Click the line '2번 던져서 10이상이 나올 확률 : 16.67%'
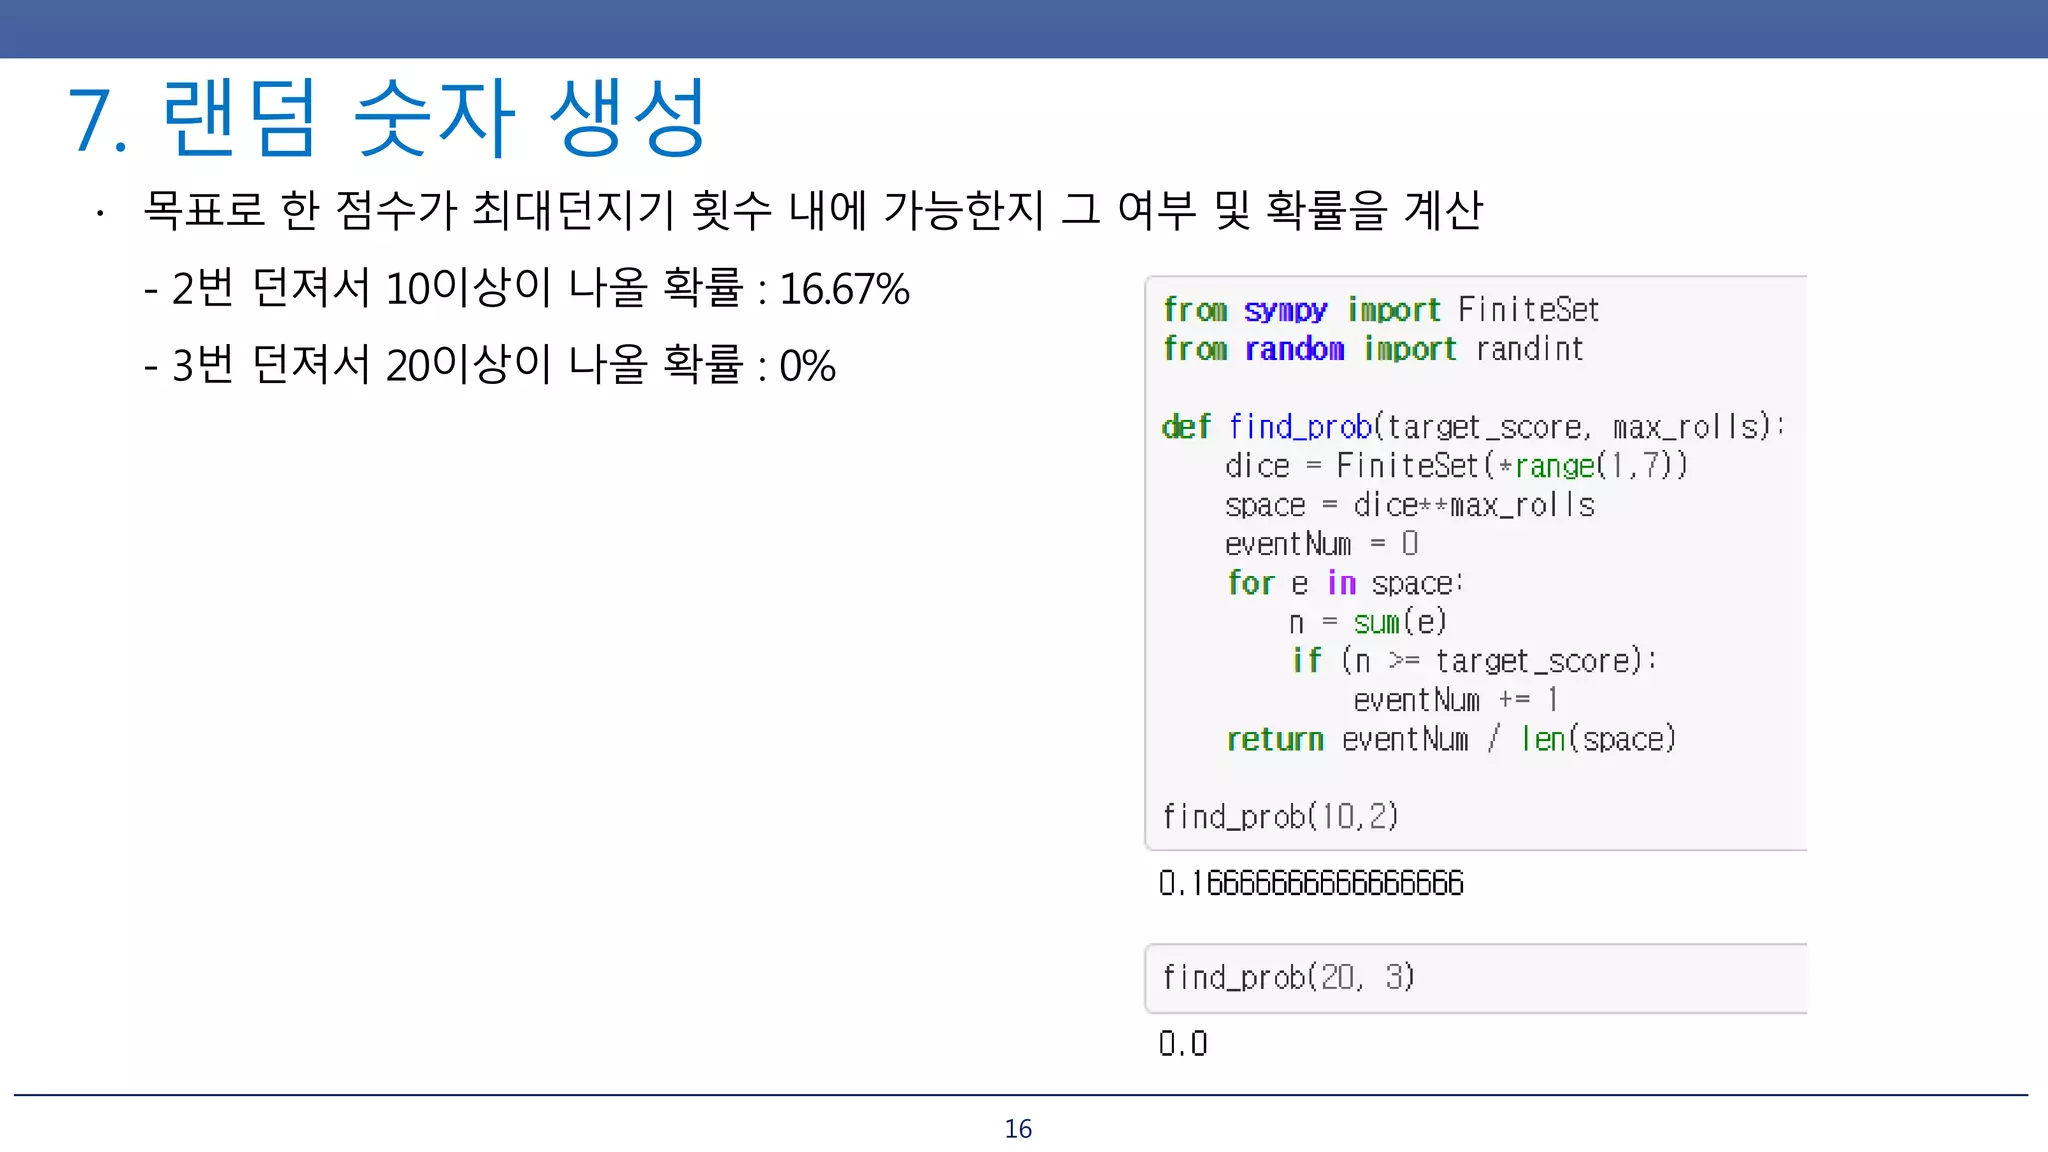The image size is (2048, 1152). pos(527,288)
